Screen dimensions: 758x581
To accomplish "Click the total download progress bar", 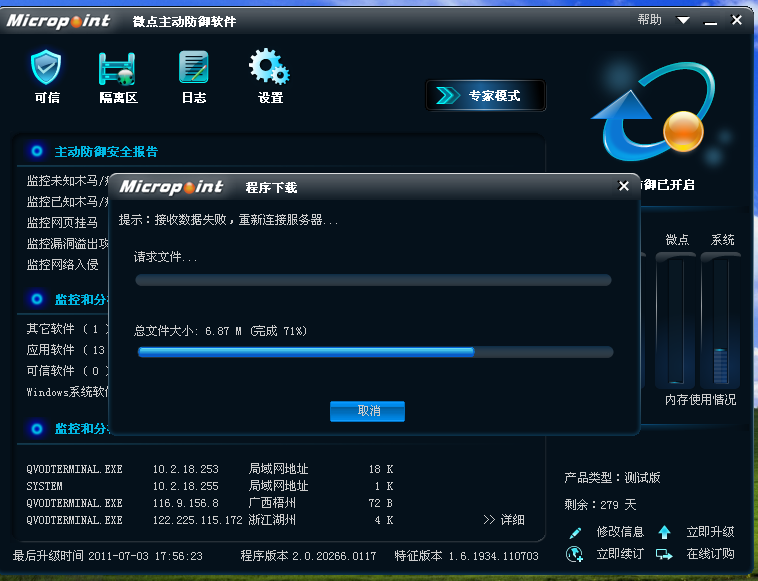I will (375, 352).
